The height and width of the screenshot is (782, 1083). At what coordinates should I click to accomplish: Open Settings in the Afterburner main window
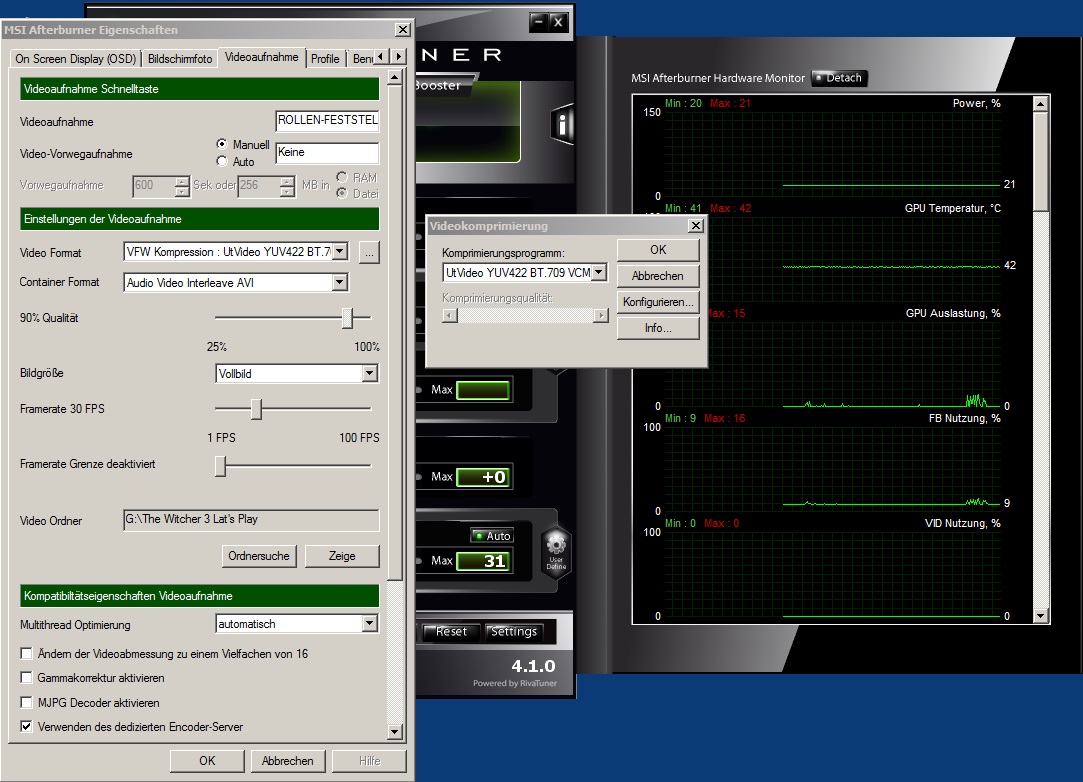[x=513, y=631]
